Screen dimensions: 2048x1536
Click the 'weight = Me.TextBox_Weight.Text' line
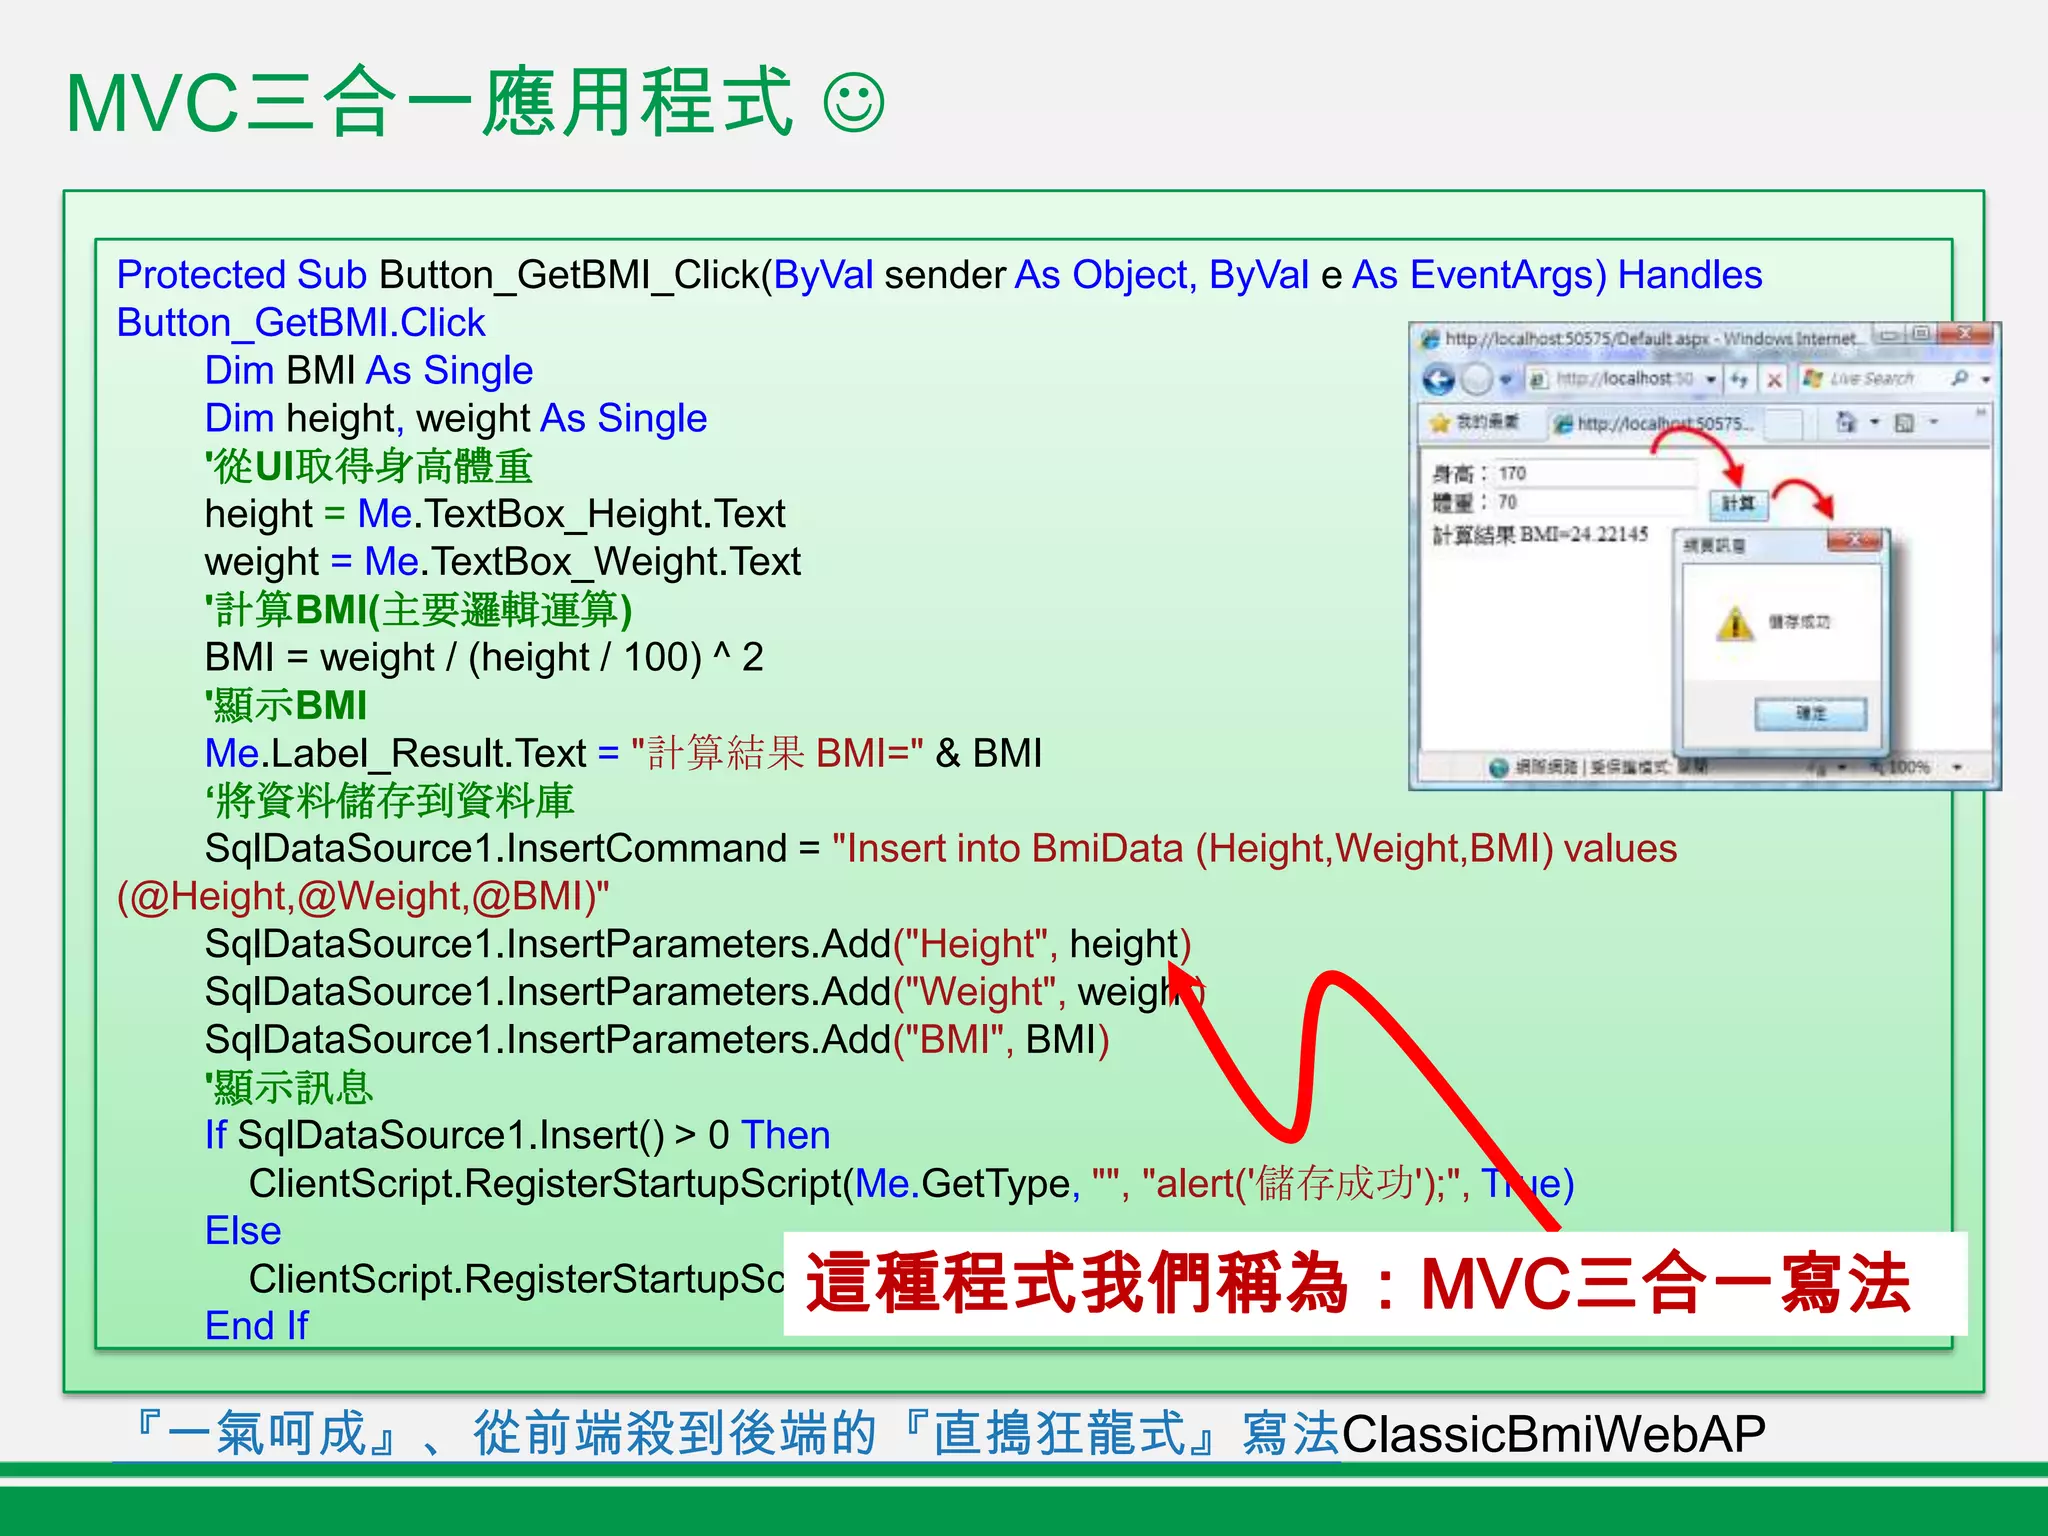coord(503,562)
